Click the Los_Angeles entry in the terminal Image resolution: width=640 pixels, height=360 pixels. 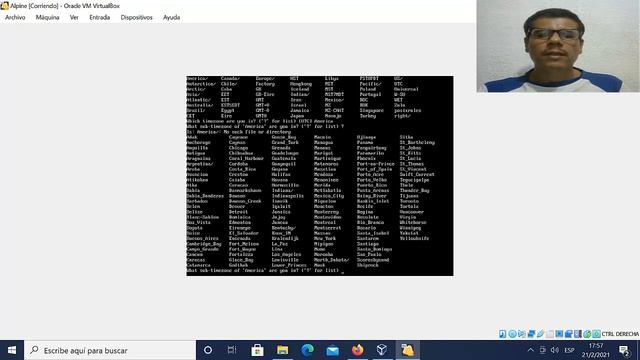tap(287, 254)
